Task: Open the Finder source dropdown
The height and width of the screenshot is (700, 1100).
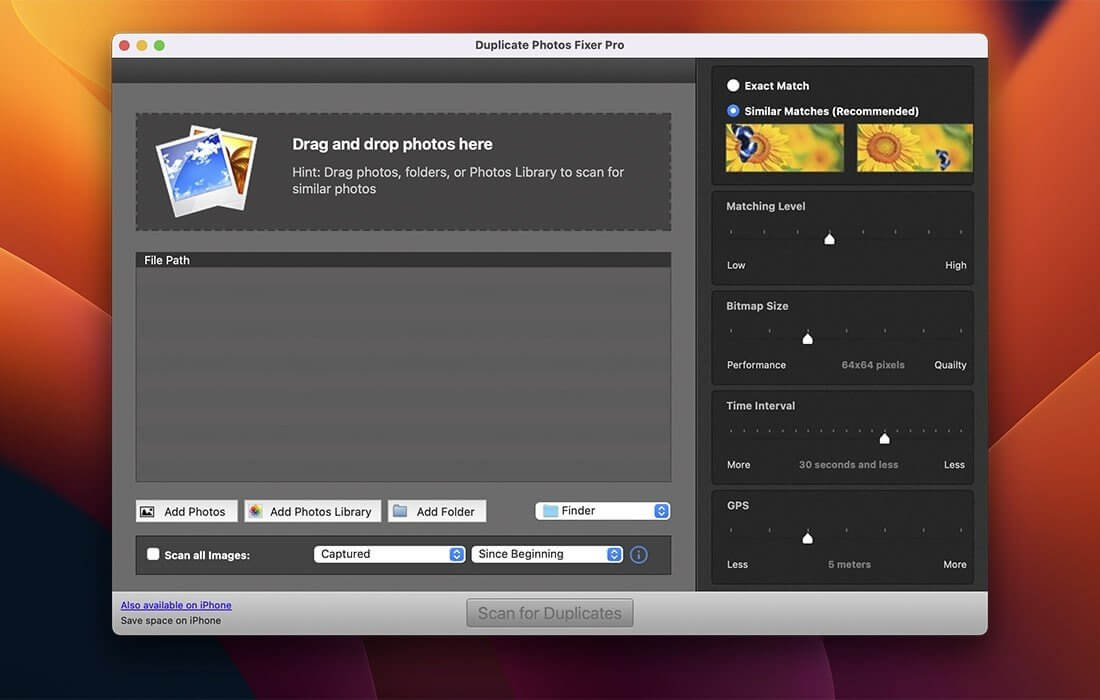Action: [602, 510]
